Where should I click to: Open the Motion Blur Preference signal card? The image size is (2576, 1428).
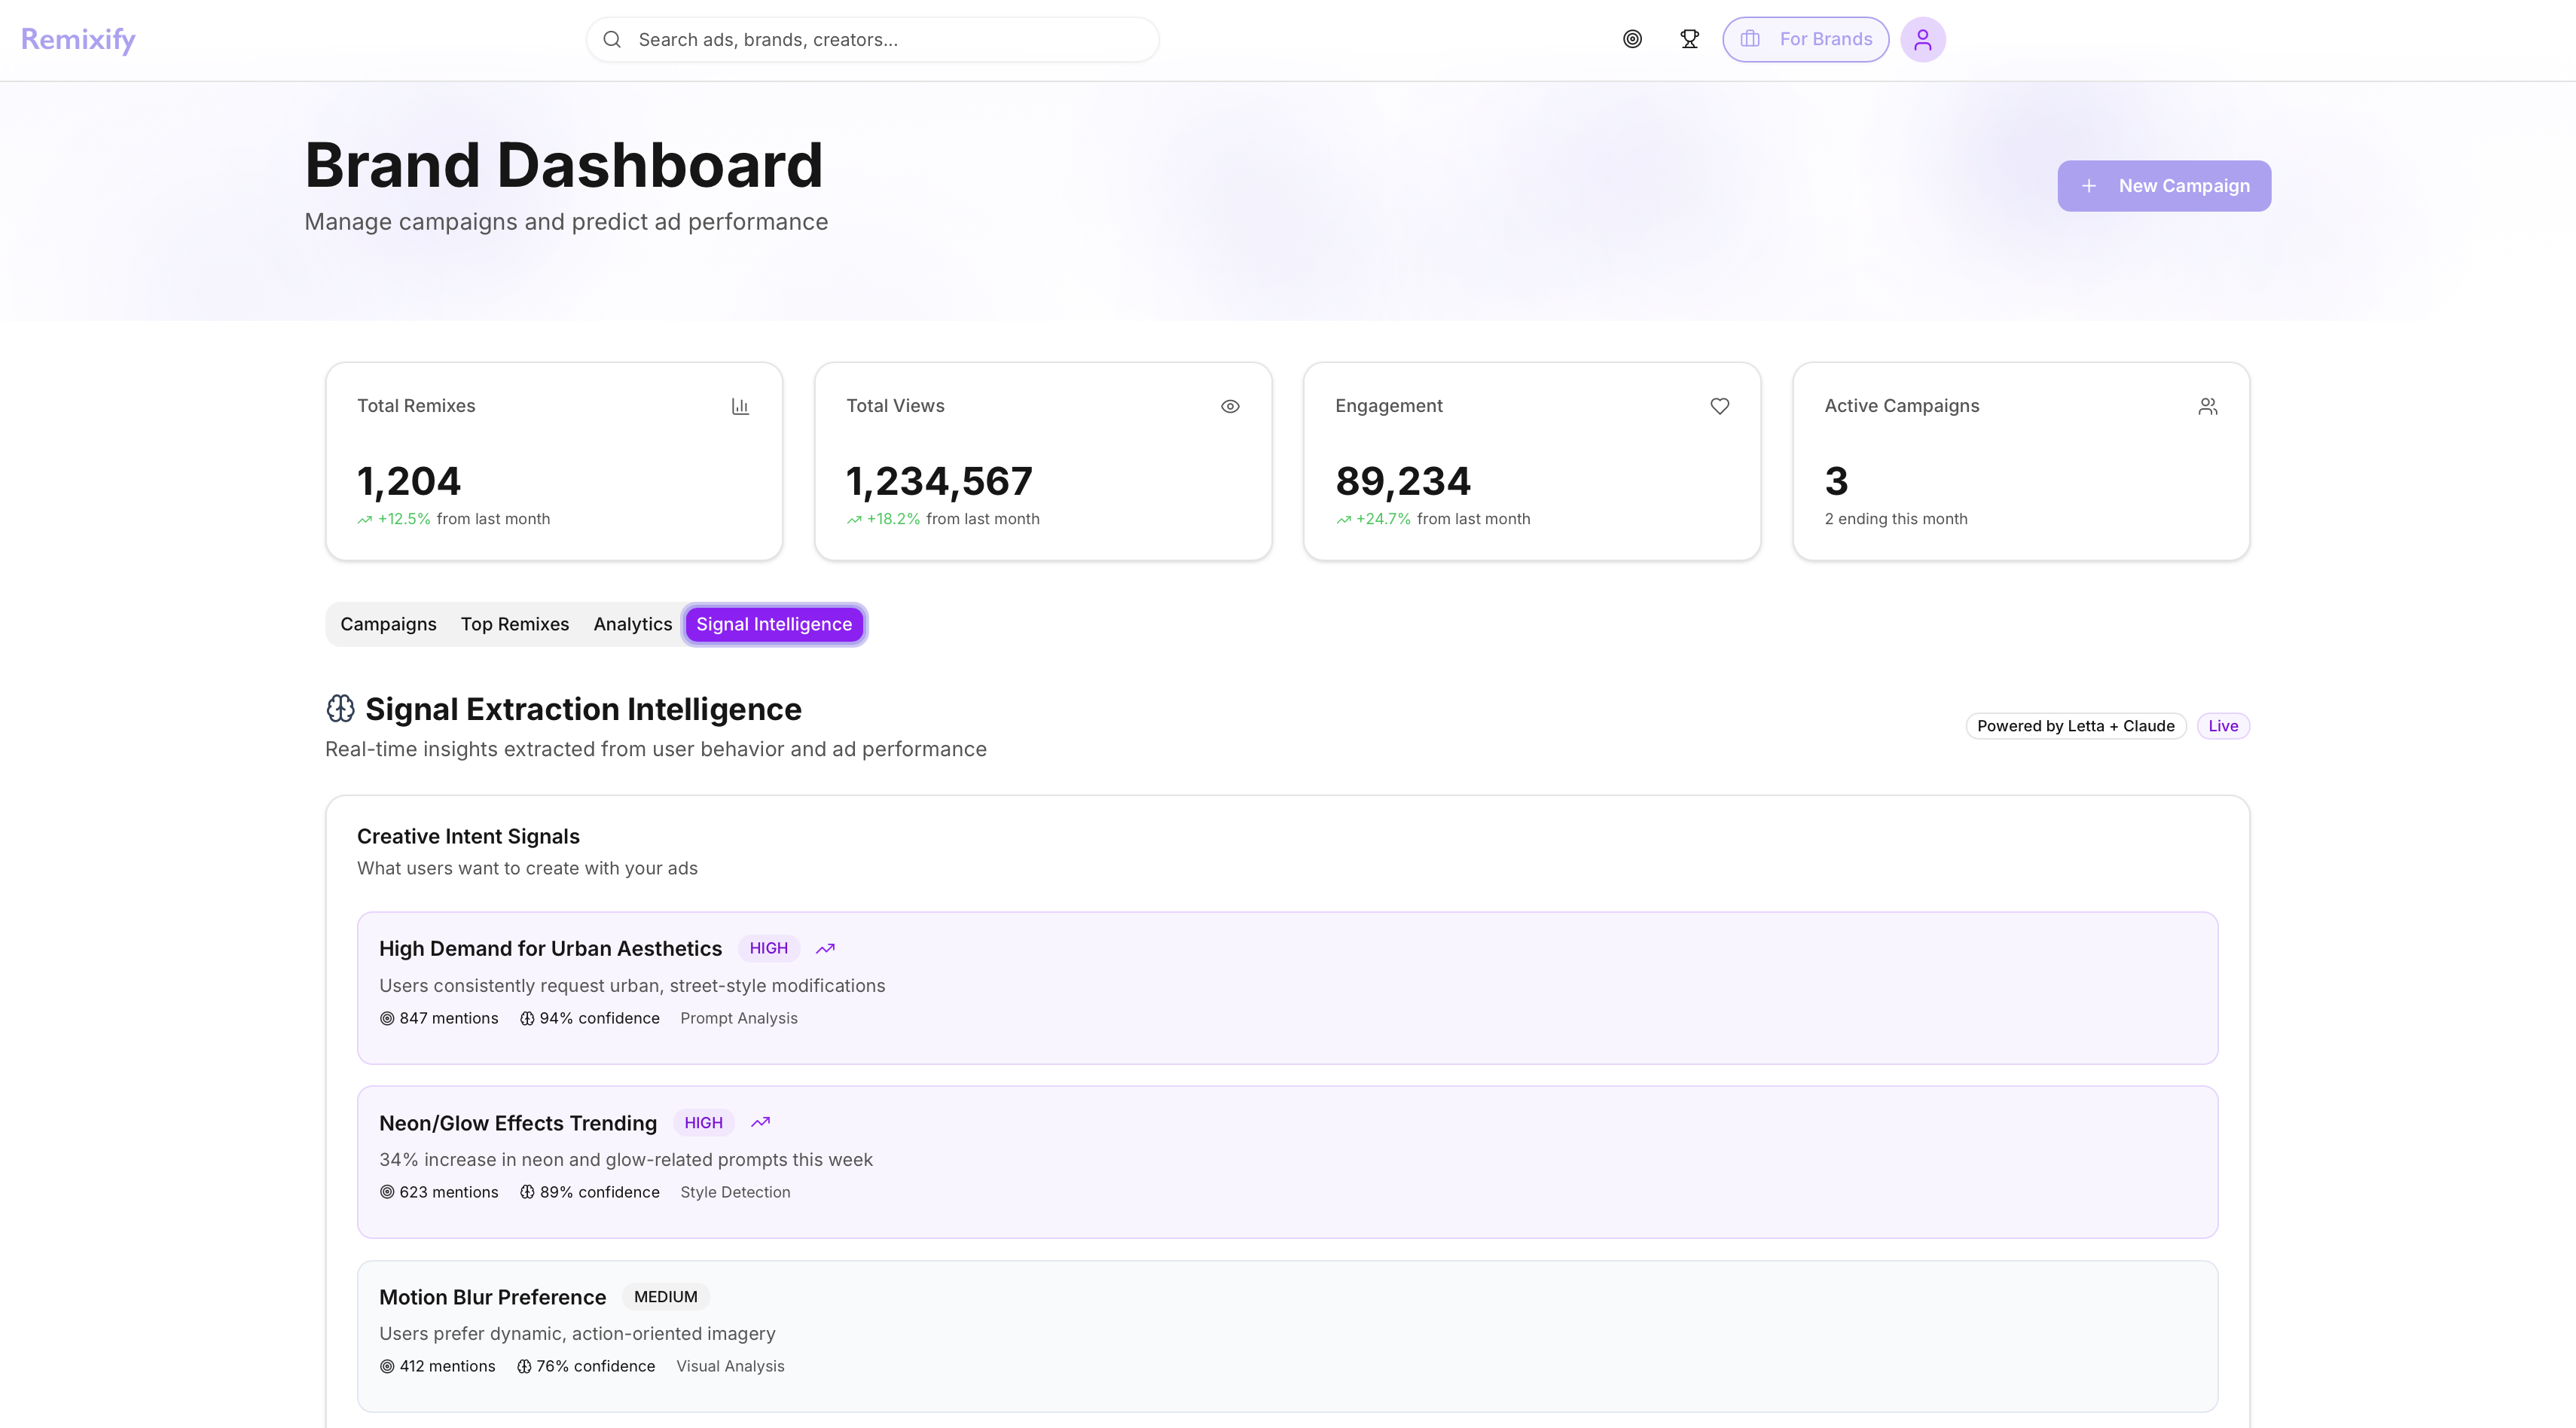(1287, 1335)
